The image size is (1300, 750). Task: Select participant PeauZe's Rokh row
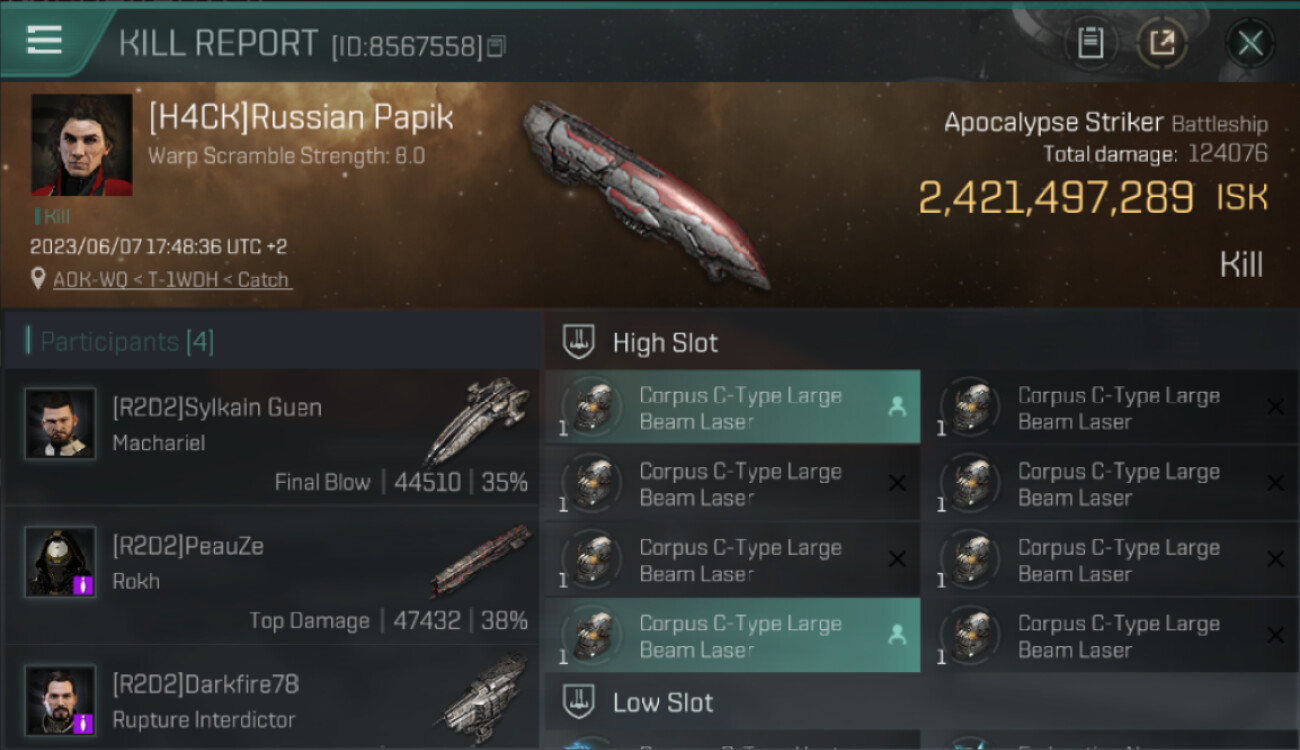click(271, 575)
